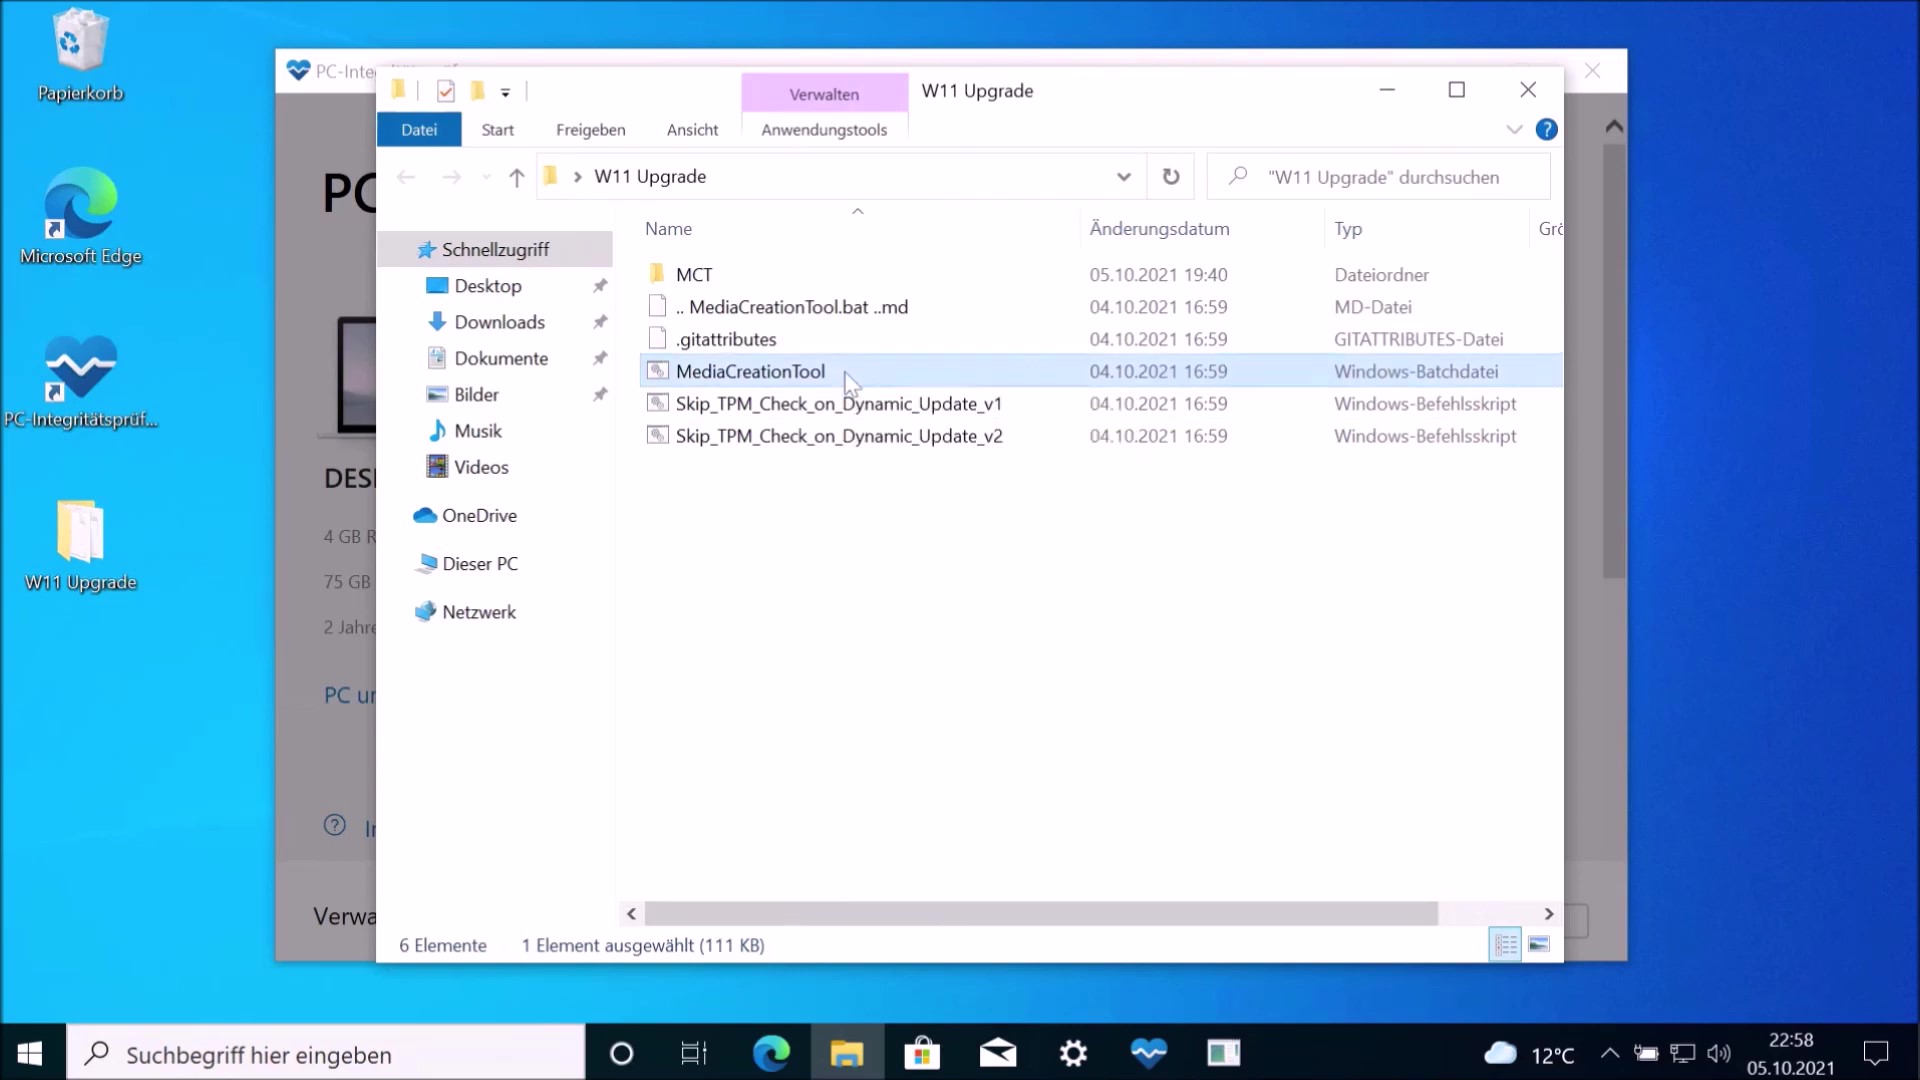
Task: Open the Explorer help icon
Action: click(1546, 130)
